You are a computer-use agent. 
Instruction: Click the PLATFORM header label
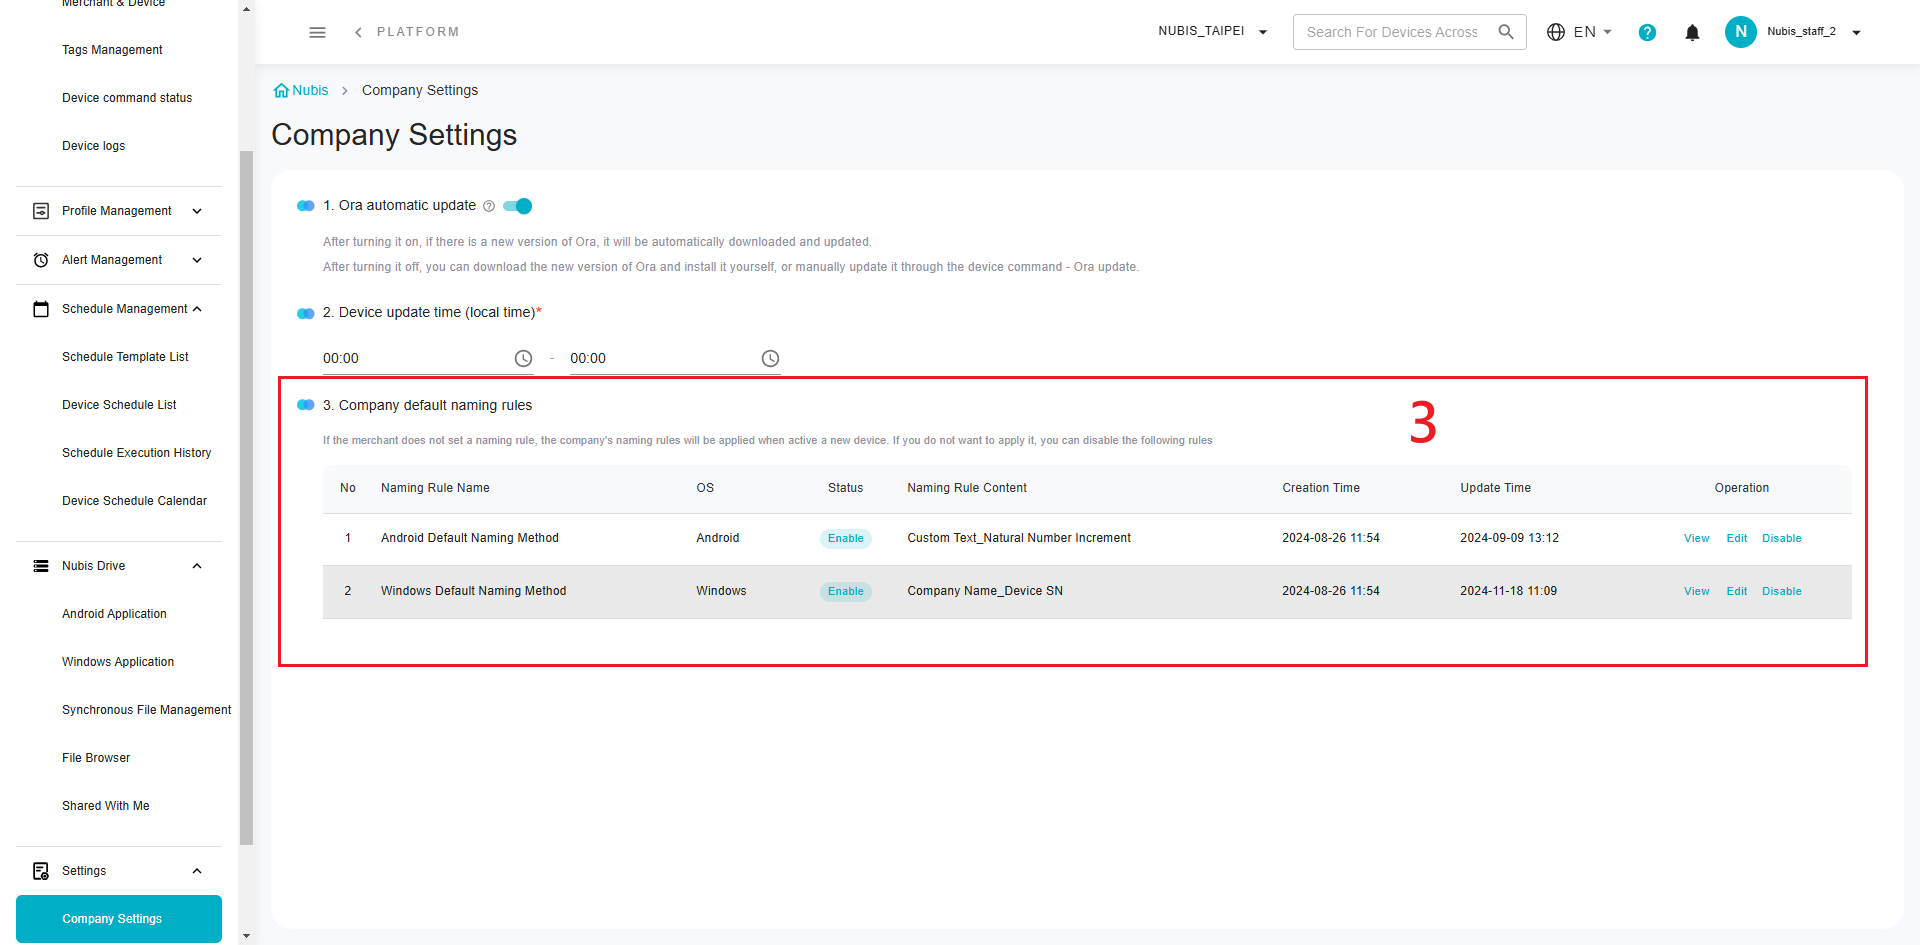click(x=418, y=32)
